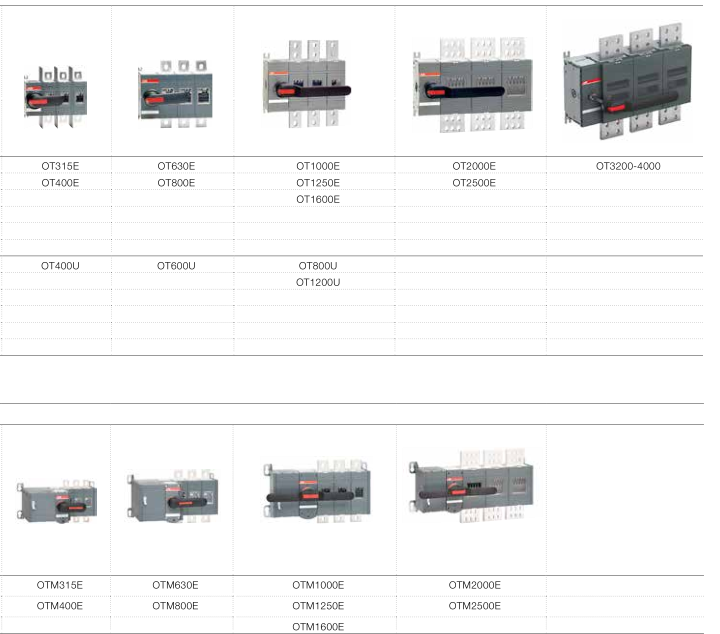Select the OT400E model label
This screenshot has width=720, height=634.
(60, 183)
